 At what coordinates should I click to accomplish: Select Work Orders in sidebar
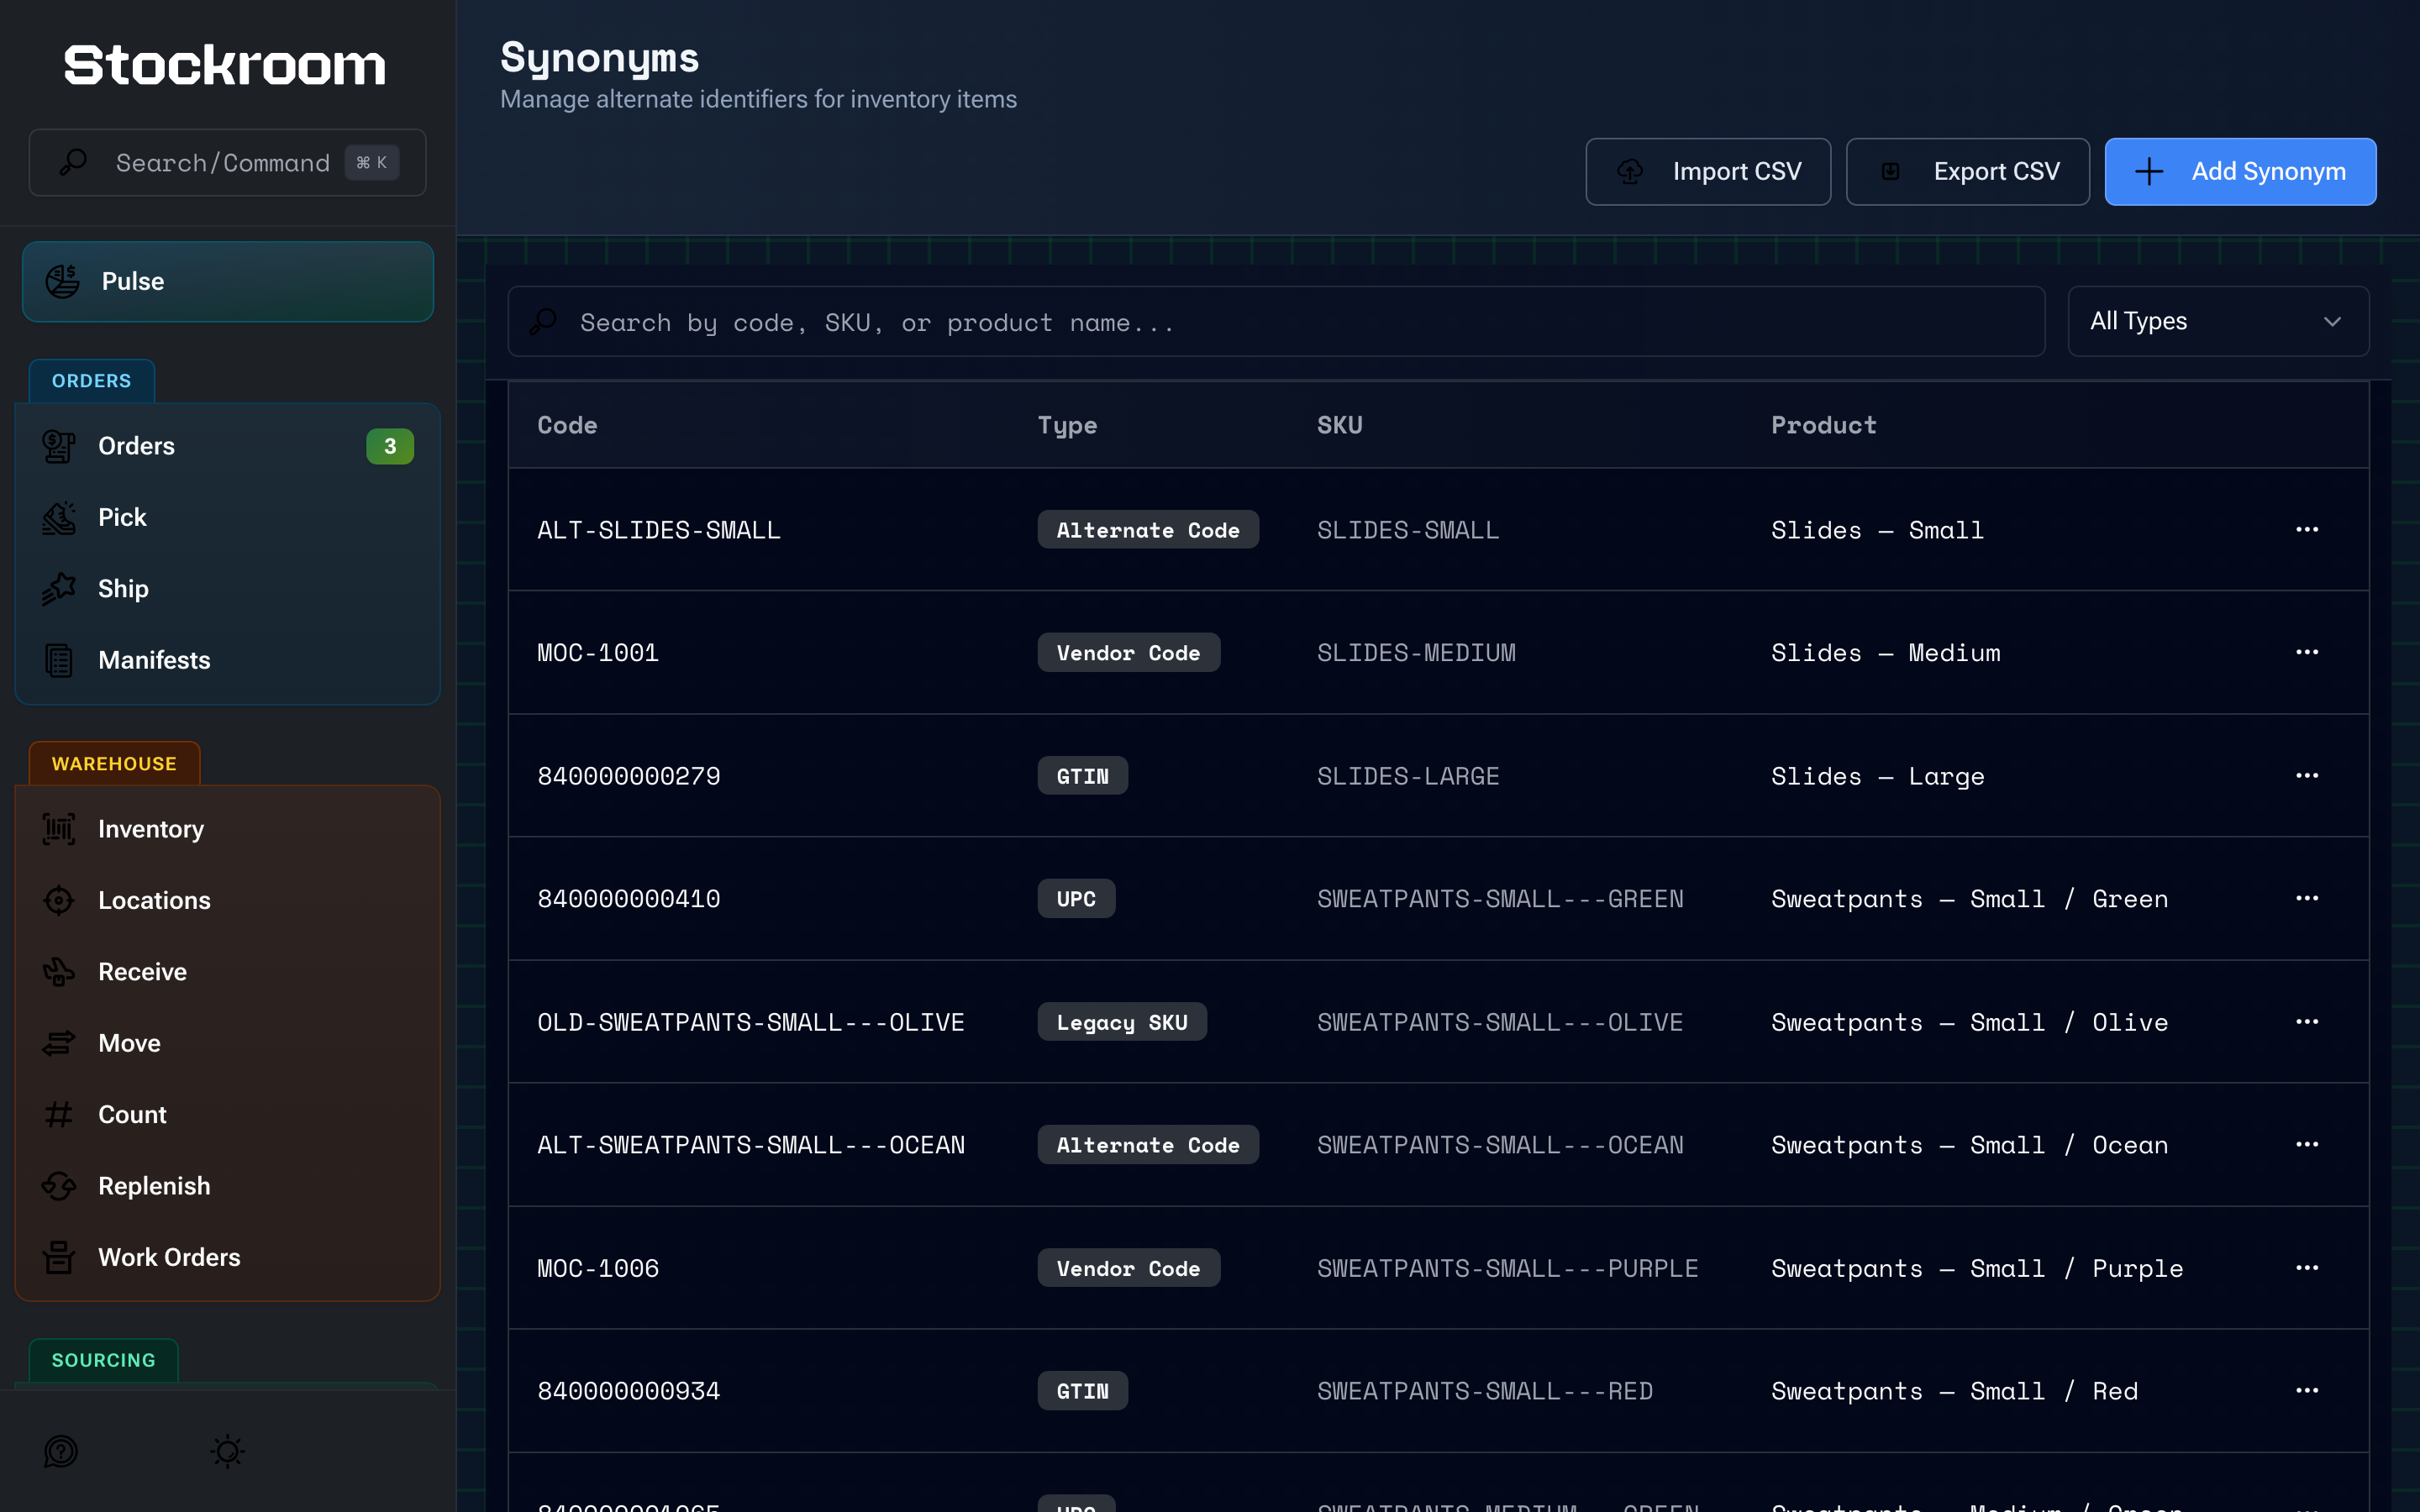click(228, 1257)
